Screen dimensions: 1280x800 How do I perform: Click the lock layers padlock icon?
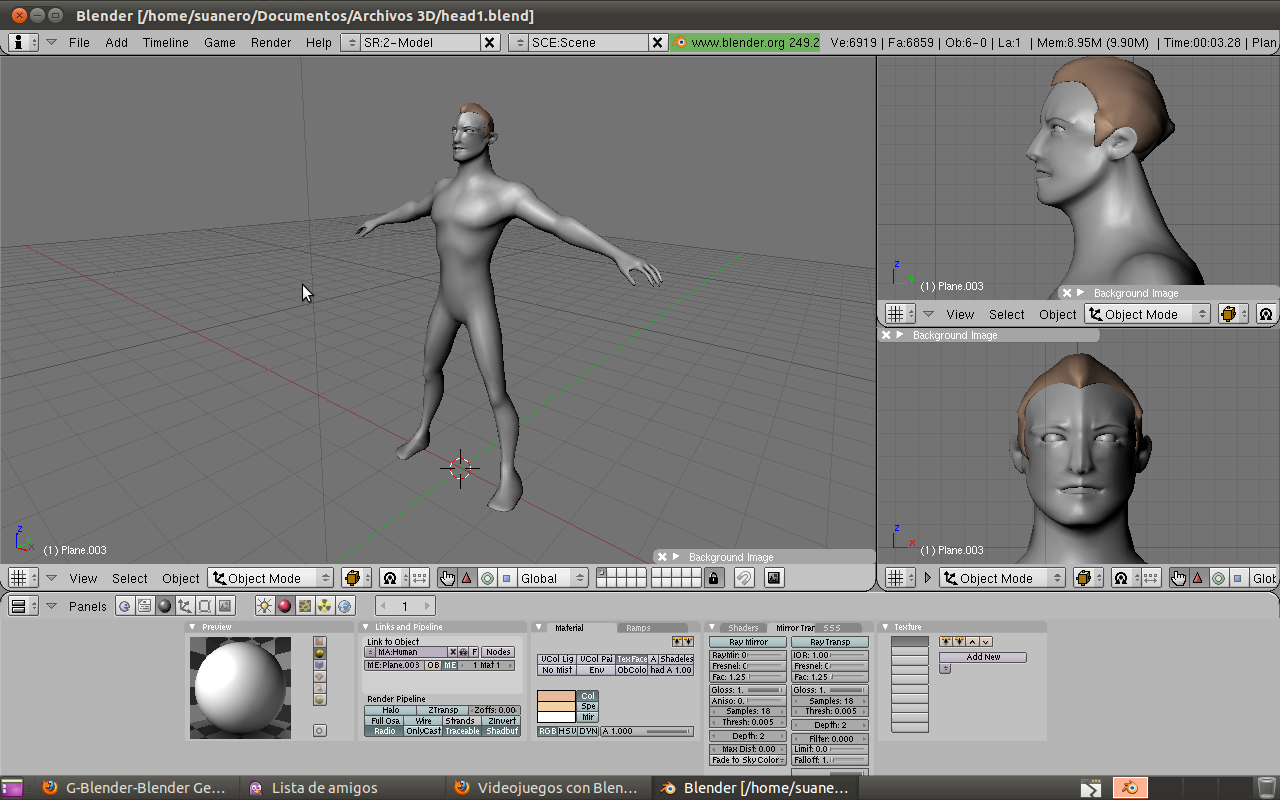point(713,578)
